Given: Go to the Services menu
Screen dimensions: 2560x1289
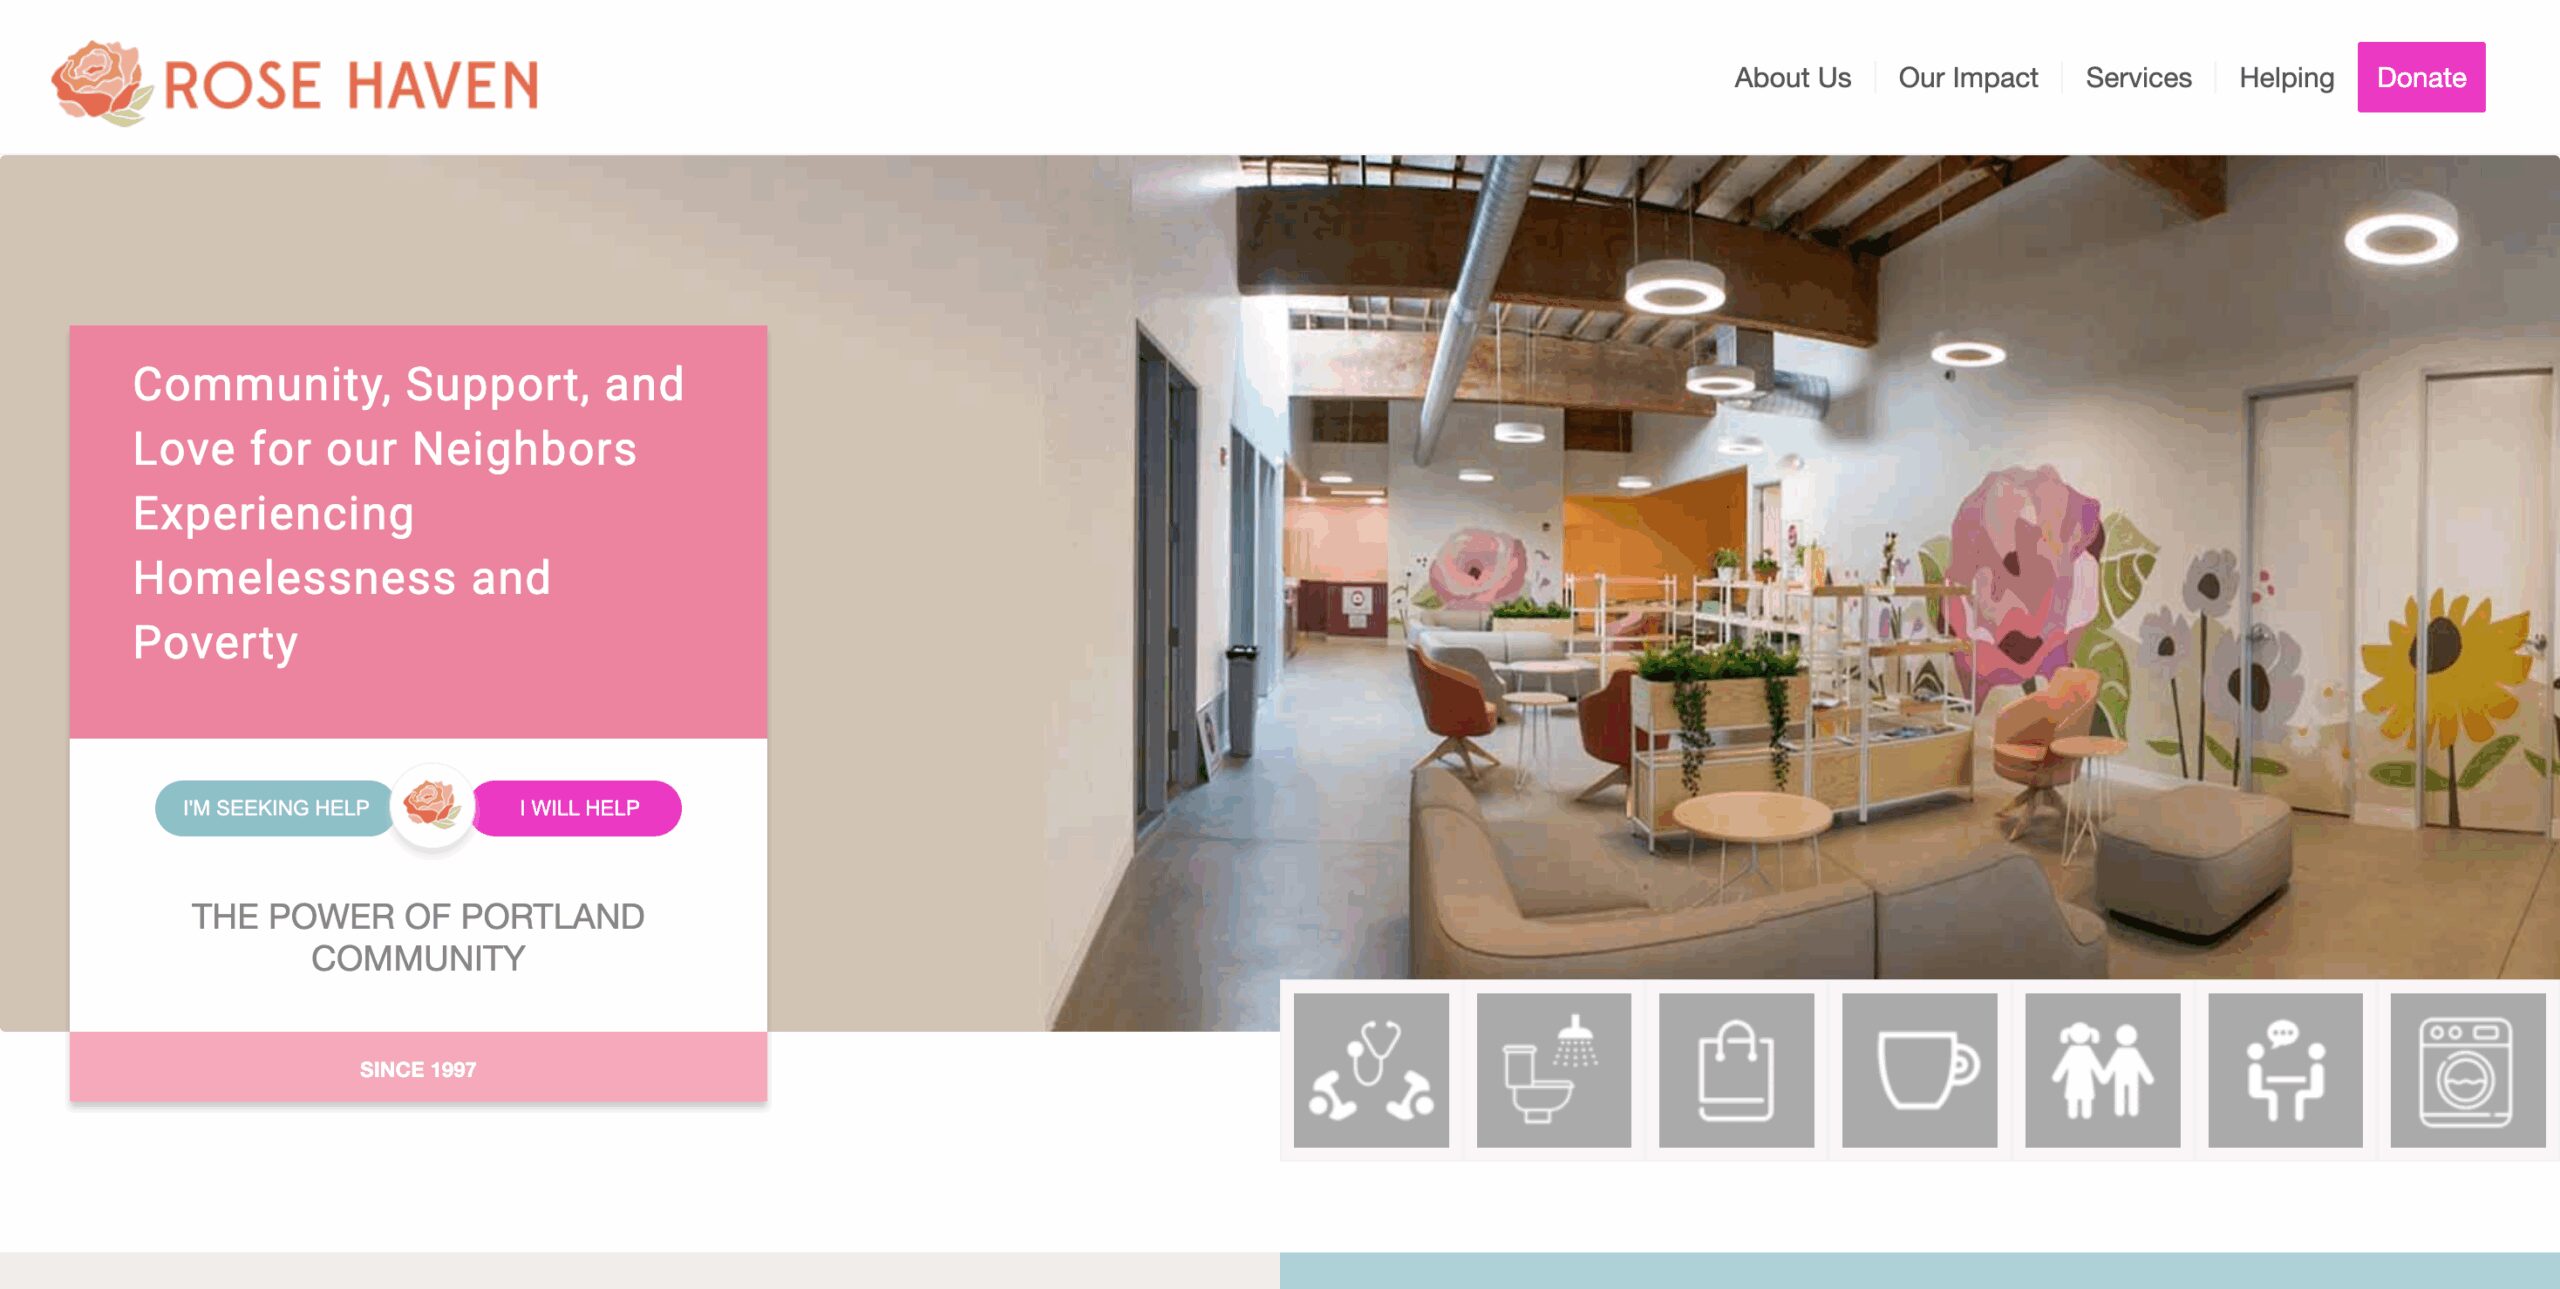Looking at the screenshot, I should coord(2138,78).
